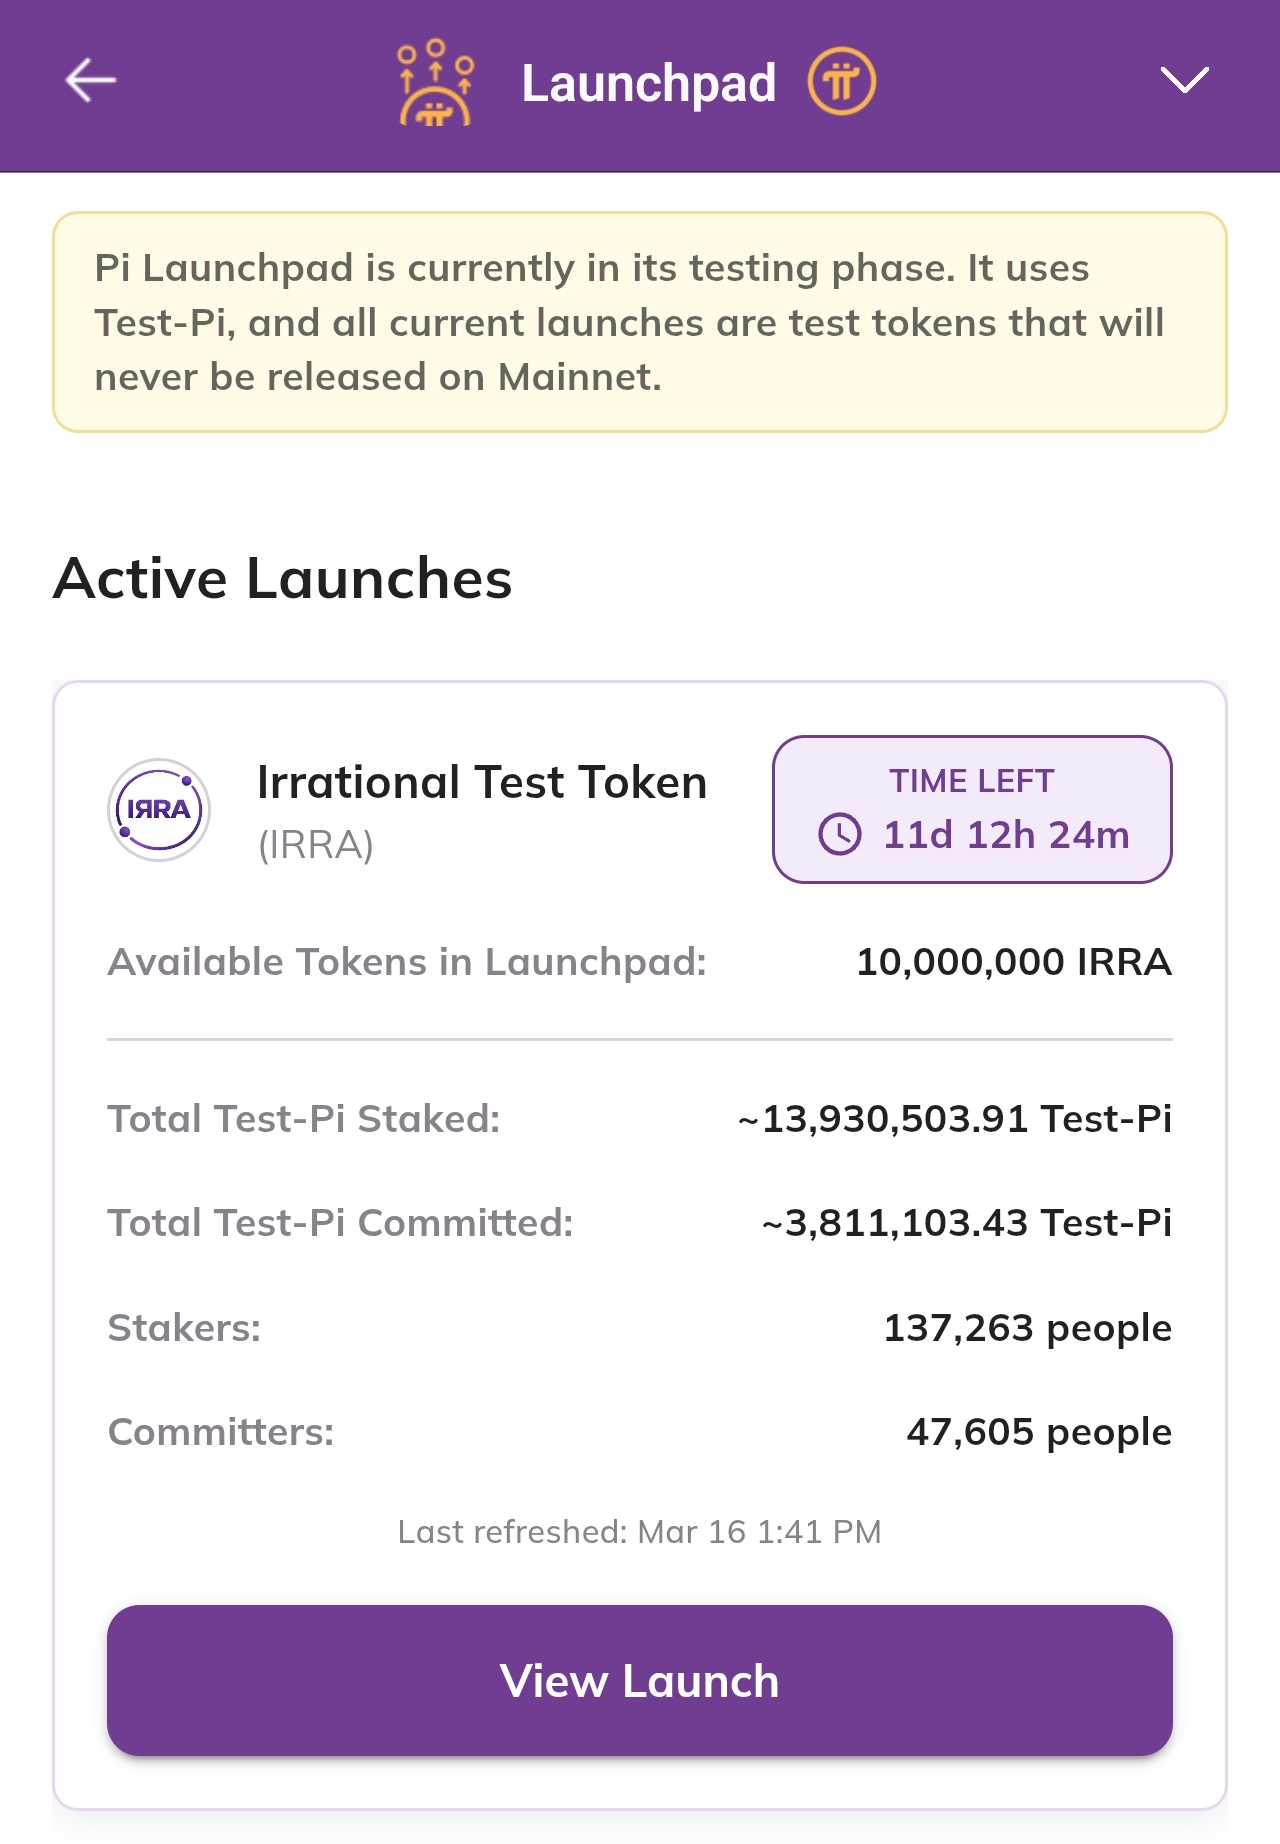Click the Total Test-Pi Committed value
The image size is (1280, 1844).
pos(967,1223)
